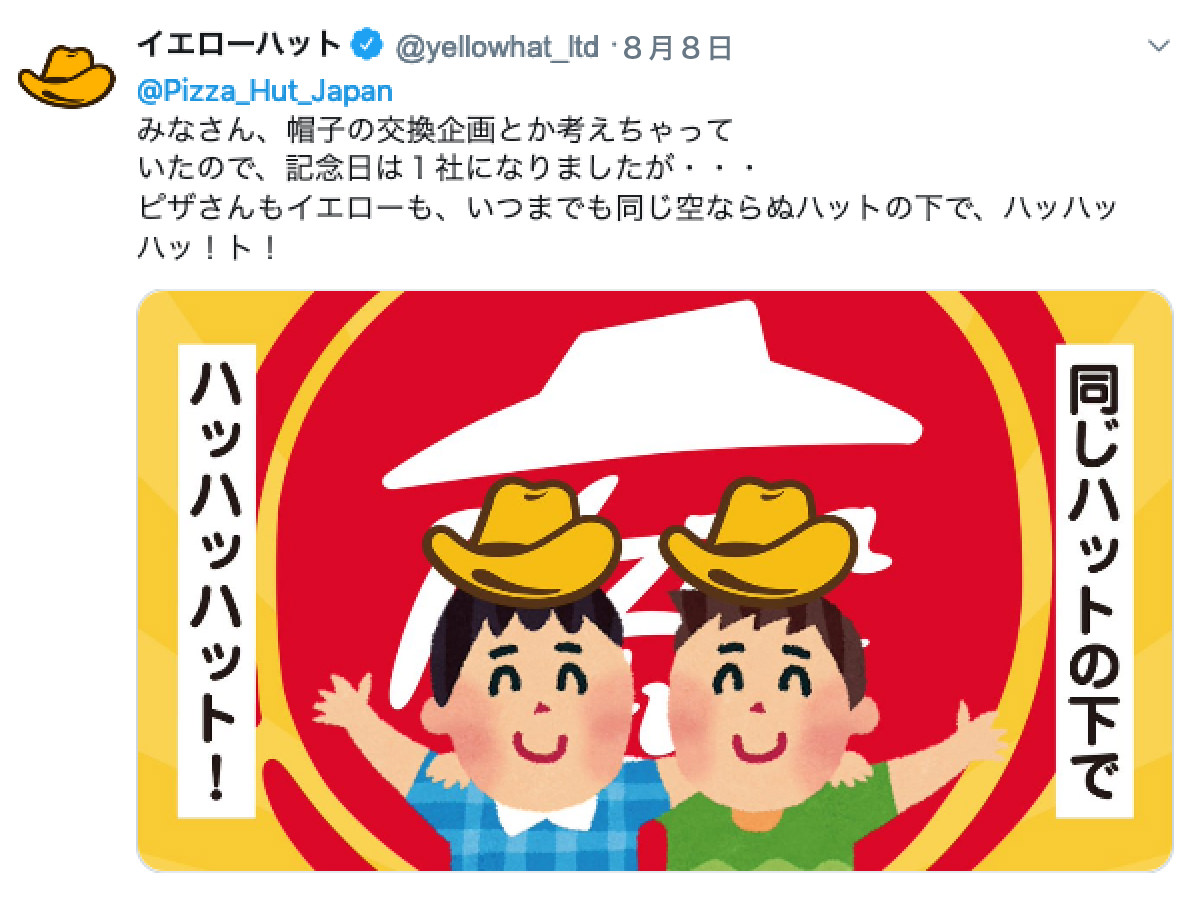Open the @yellowhat_ltd handle link
Image resolution: width=1192 pixels, height=903 pixels.
click(x=498, y=47)
